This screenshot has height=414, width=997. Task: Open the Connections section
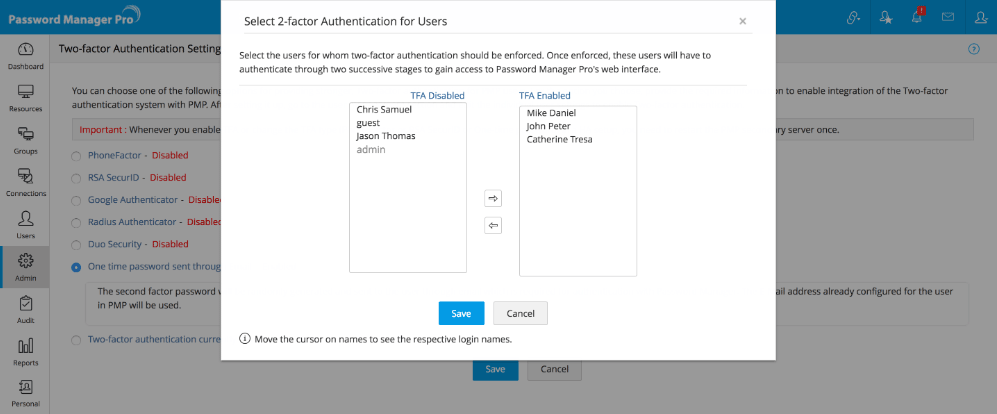[25, 182]
